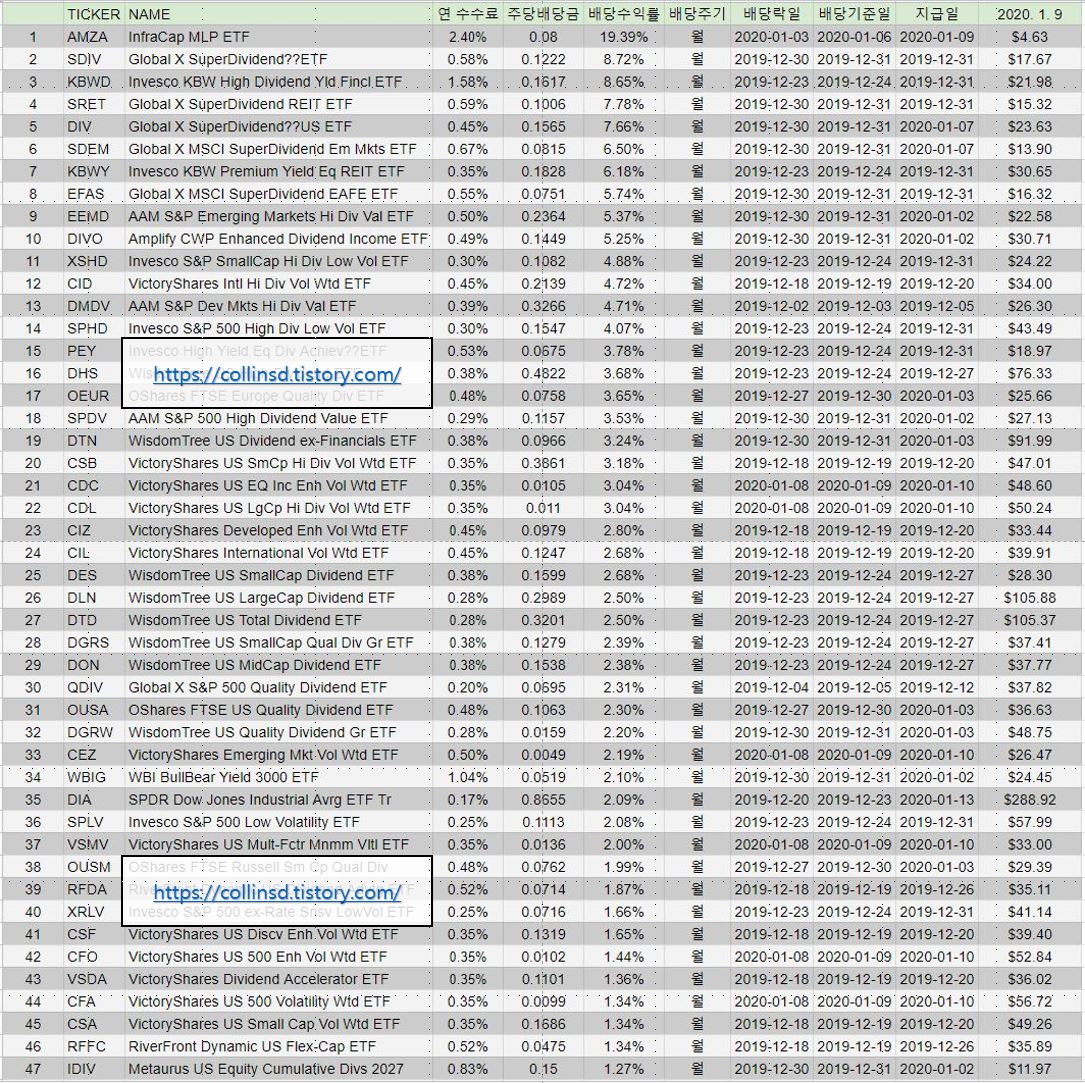This screenshot has height=1083, width=1085.
Task: Open the collinsd.tistory.com link near the RFDA row
Action: 277,892
